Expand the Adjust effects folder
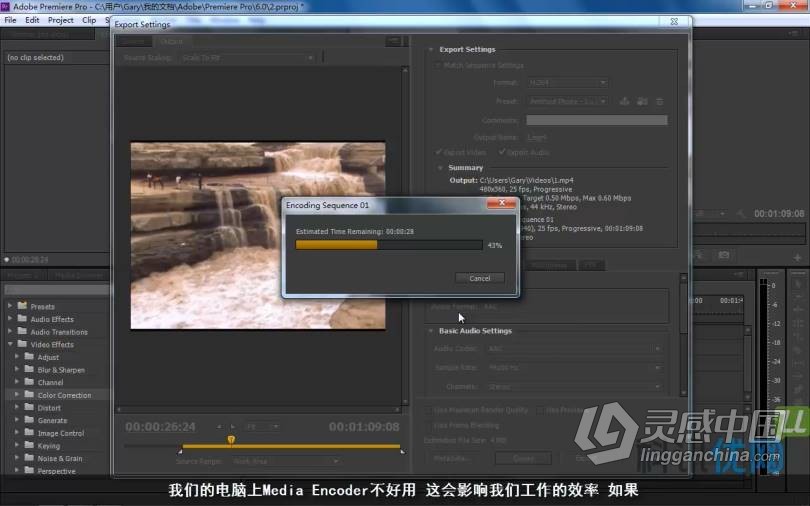Screen dimensions: 810x506 coord(17,357)
